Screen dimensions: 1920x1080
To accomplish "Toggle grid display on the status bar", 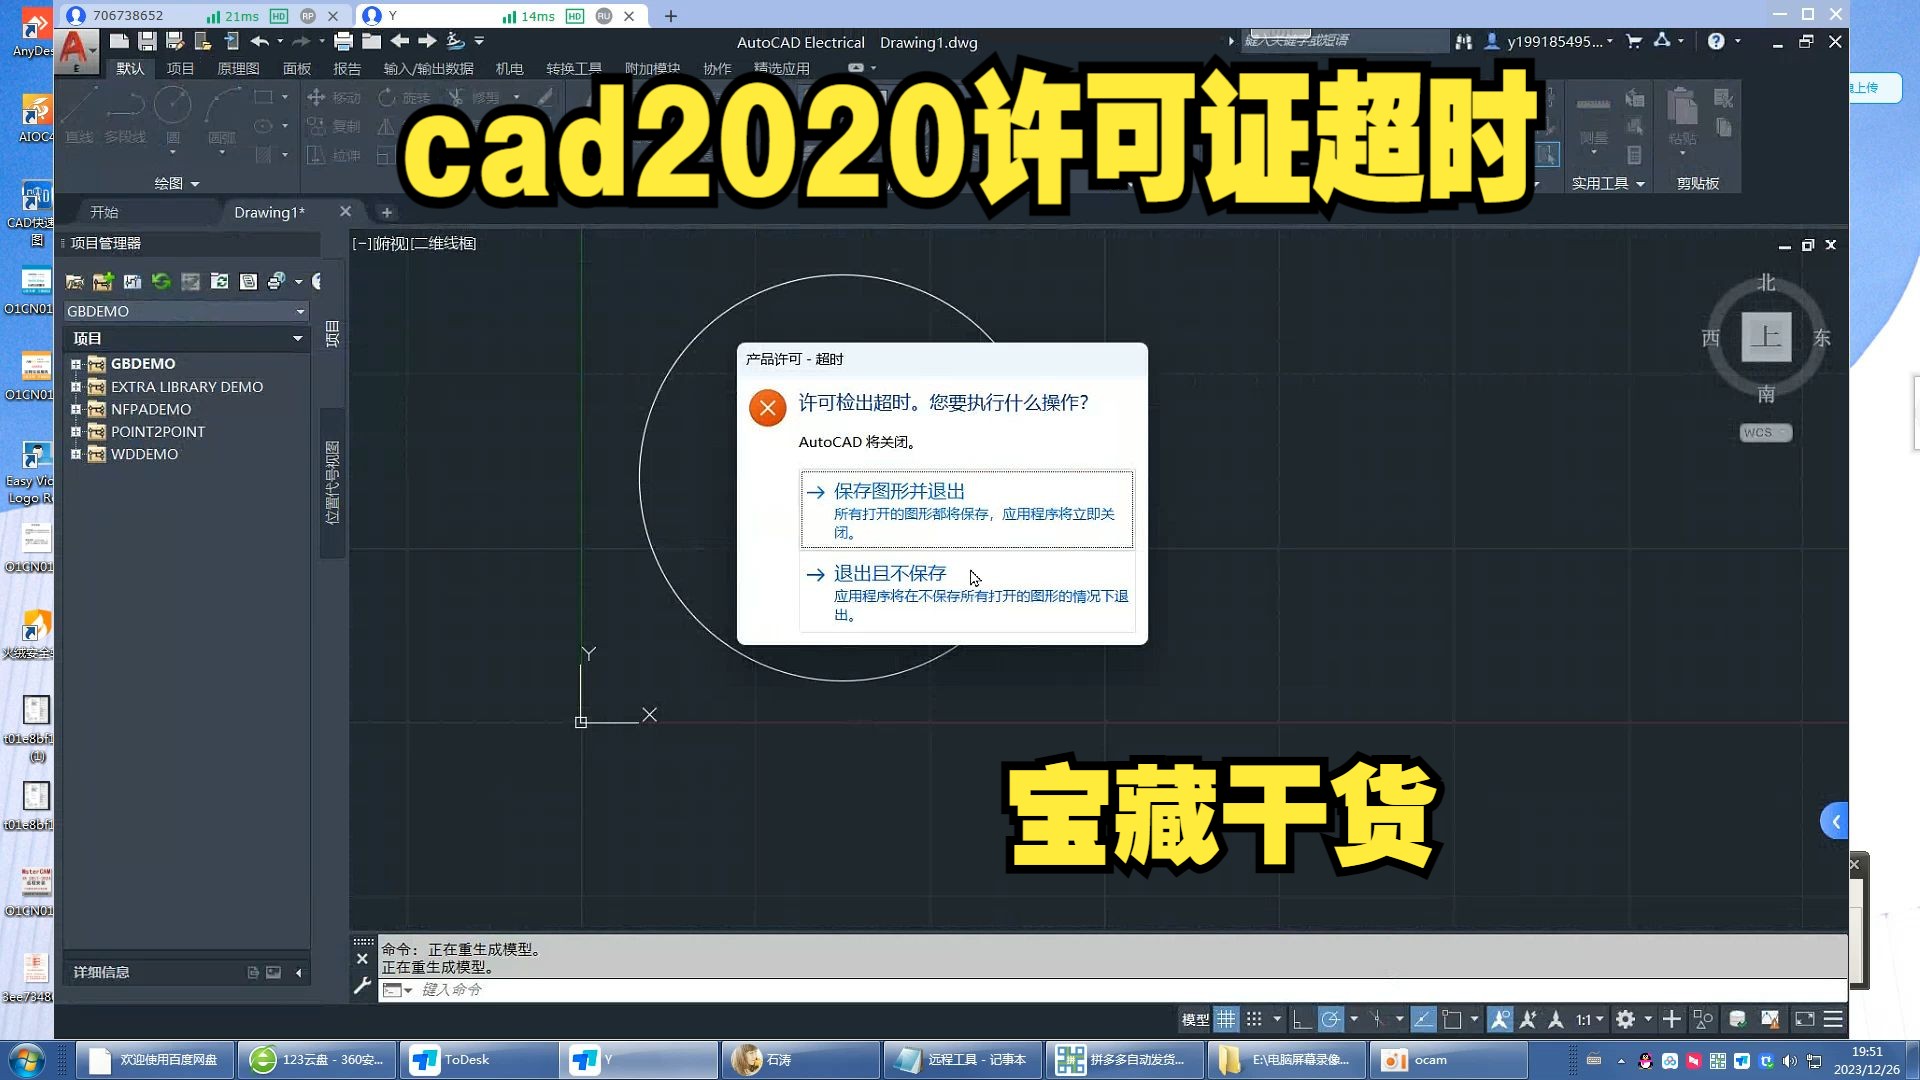I will click(1227, 1019).
